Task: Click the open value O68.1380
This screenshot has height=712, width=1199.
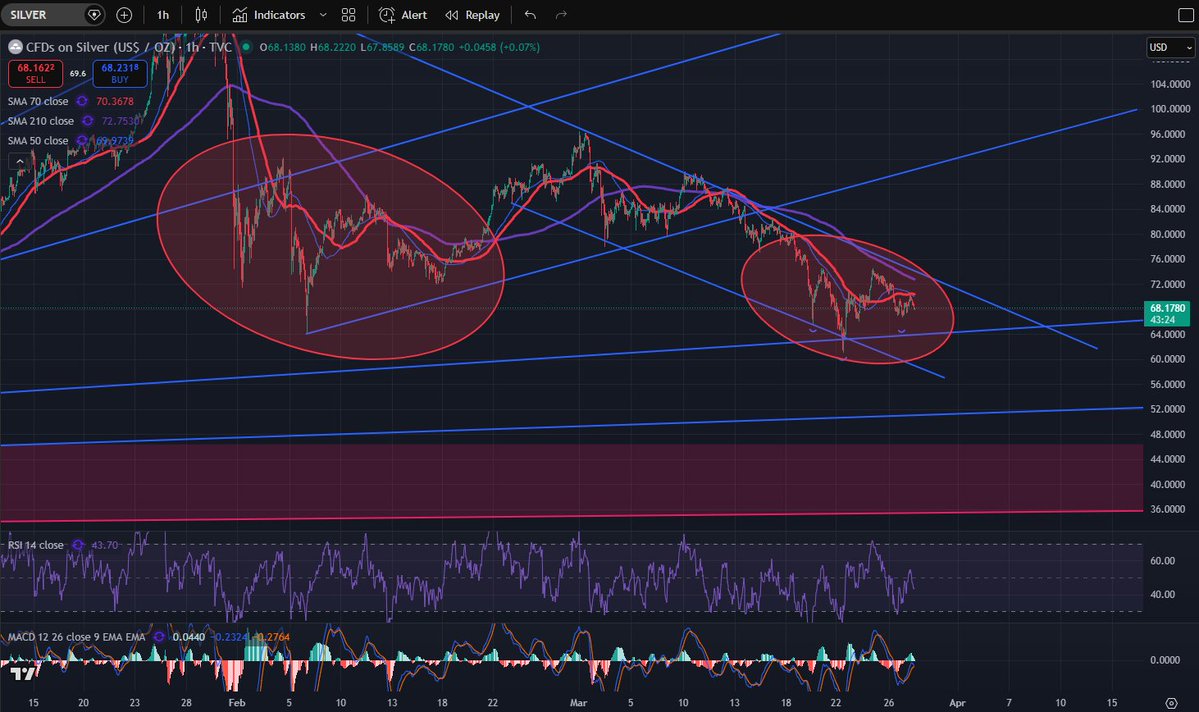Action: coord(282,47)
